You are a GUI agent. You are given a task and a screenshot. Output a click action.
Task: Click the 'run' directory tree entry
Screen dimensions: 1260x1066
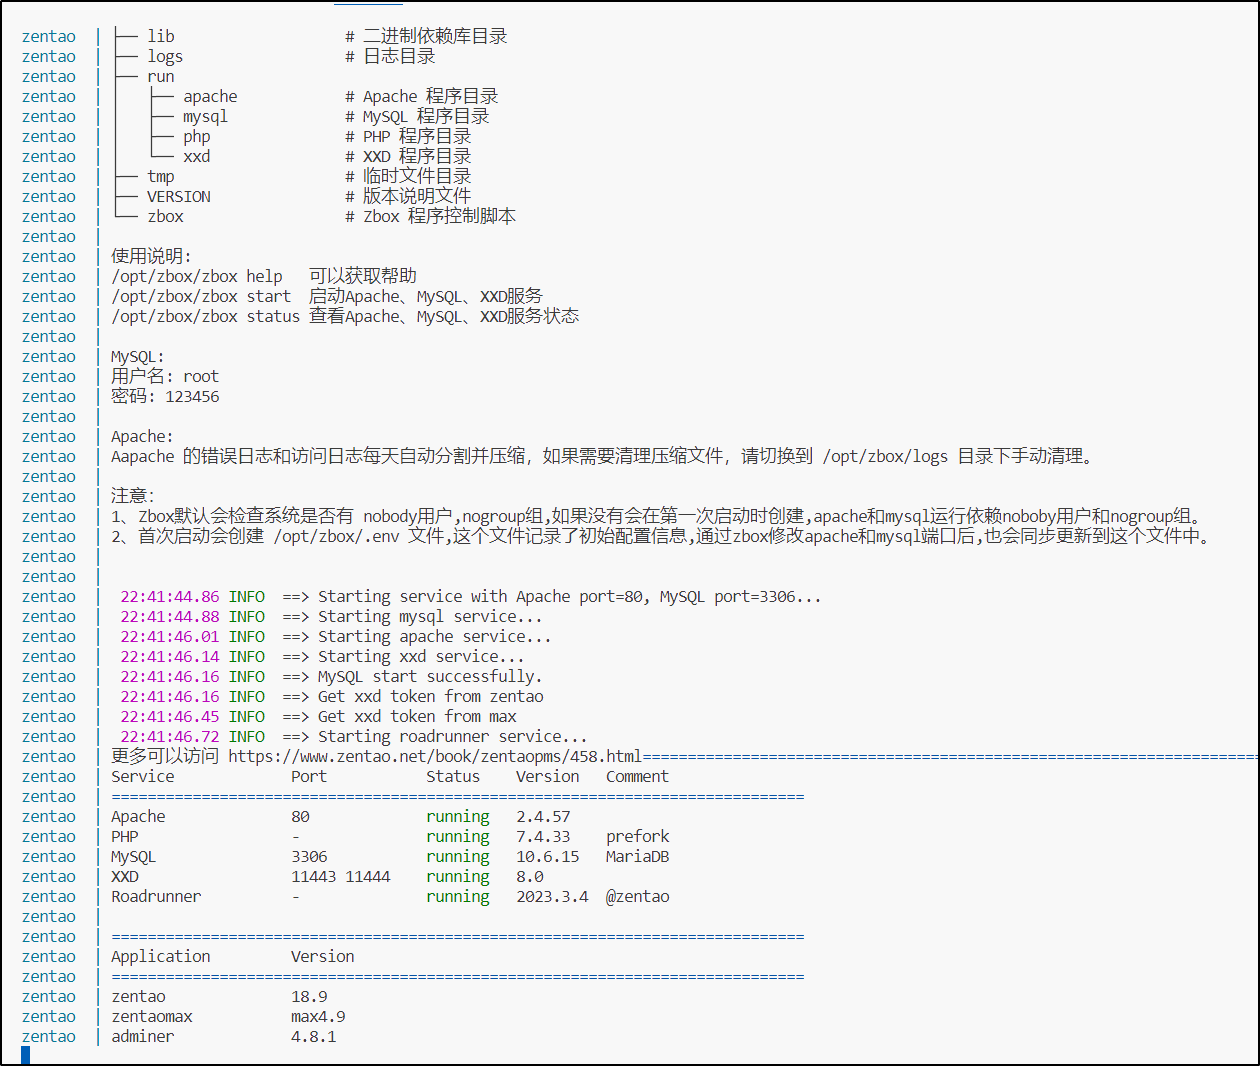tap(161, 76)
